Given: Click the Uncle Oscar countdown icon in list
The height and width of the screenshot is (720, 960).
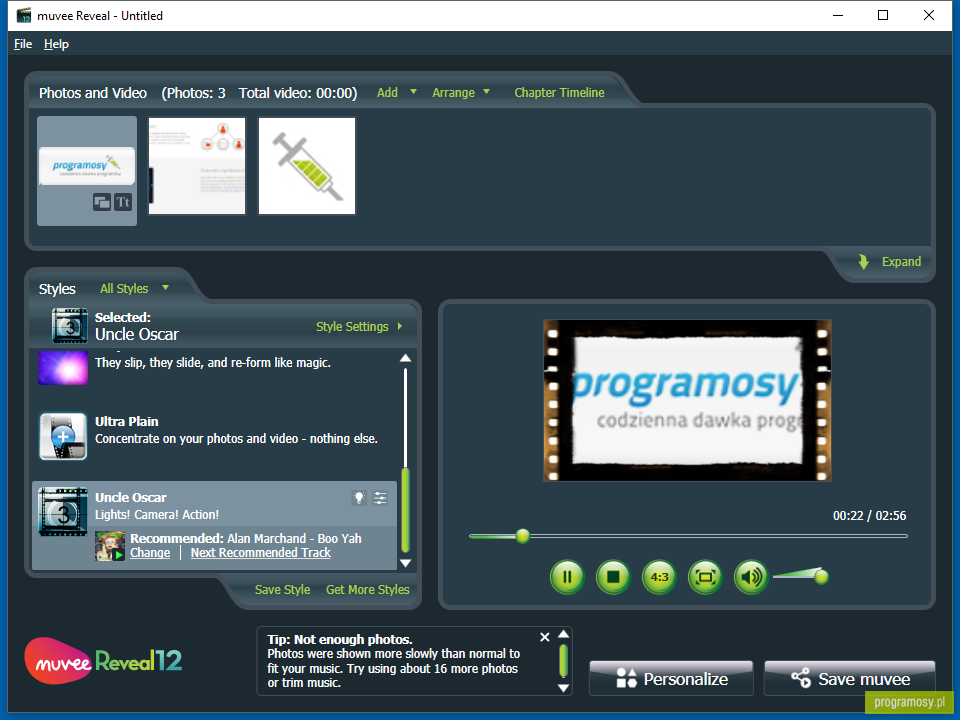Looking at the screenshot, I should (x=63, y=512).
